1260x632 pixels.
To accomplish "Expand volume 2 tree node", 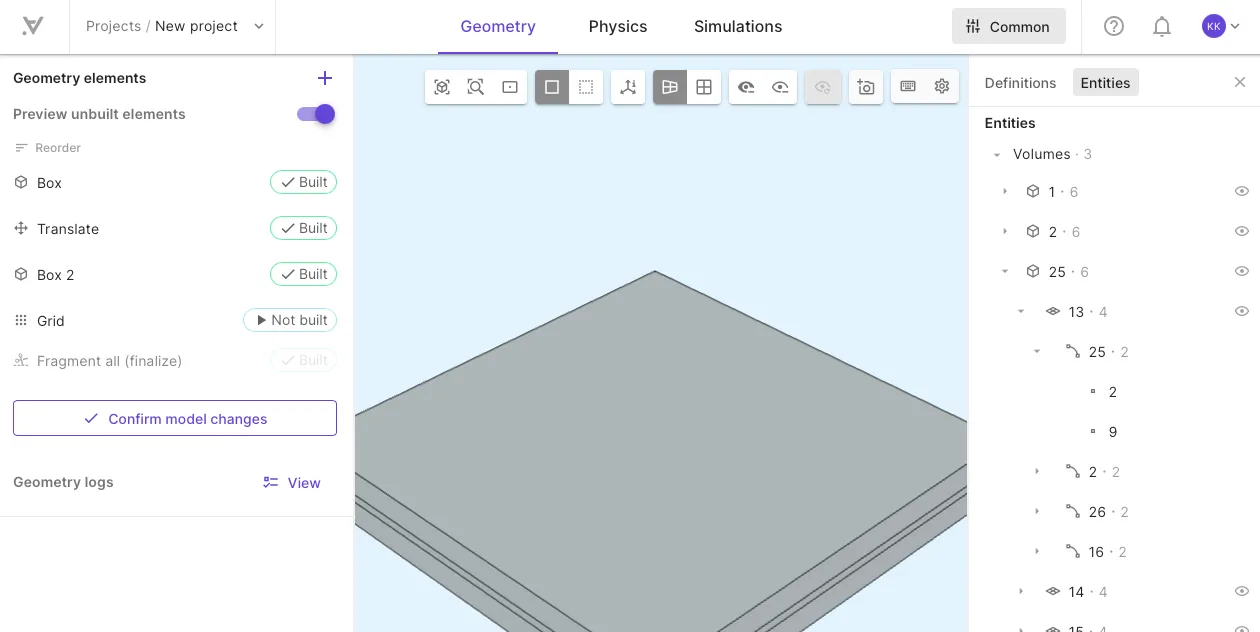I will (1005, 231).
